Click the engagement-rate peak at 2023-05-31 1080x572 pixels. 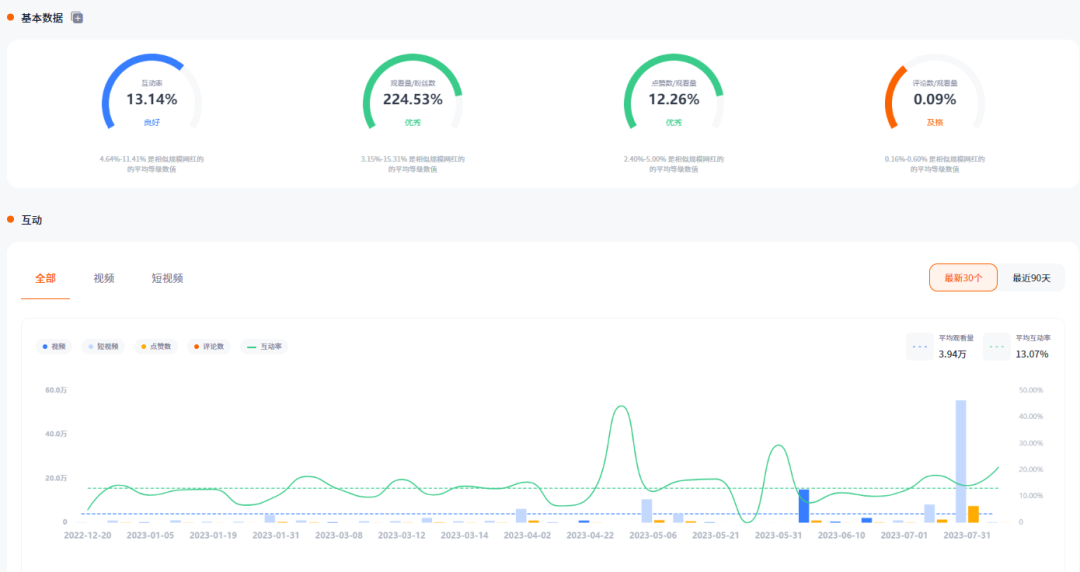click(x=778, y=447)
